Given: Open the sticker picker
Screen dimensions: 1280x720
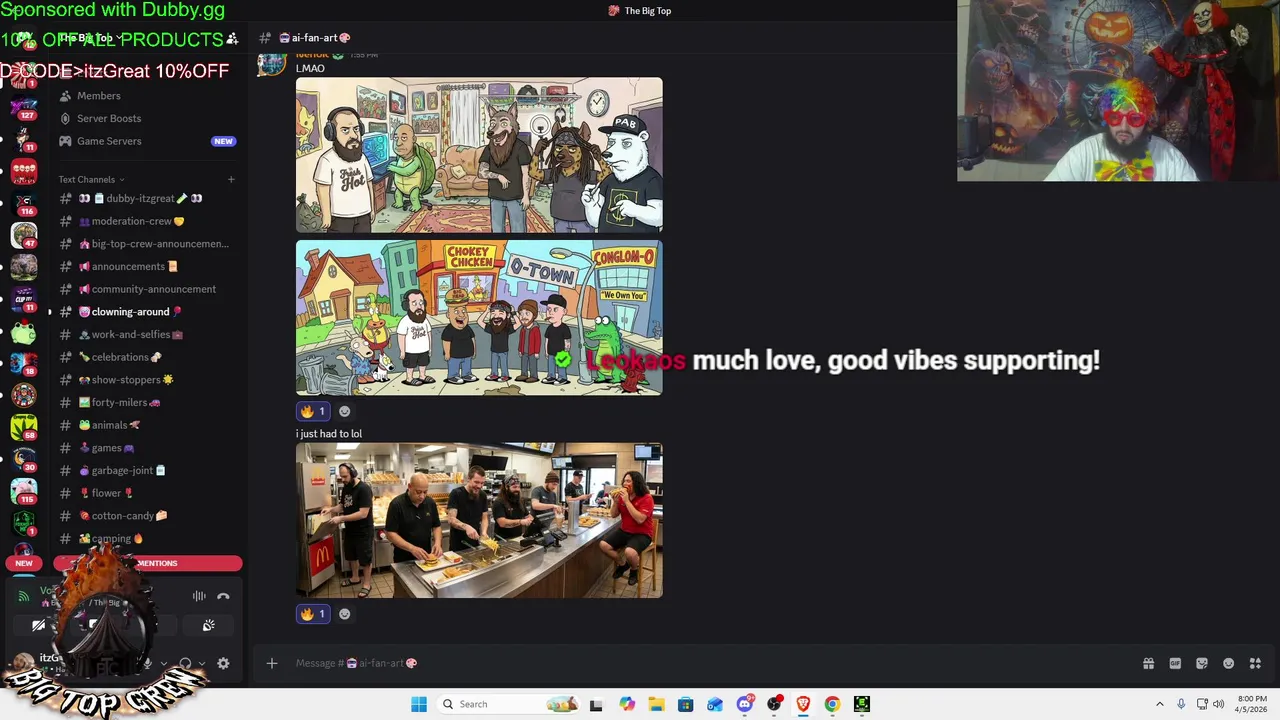Looking at the screenshot, I should (1202, 663).
